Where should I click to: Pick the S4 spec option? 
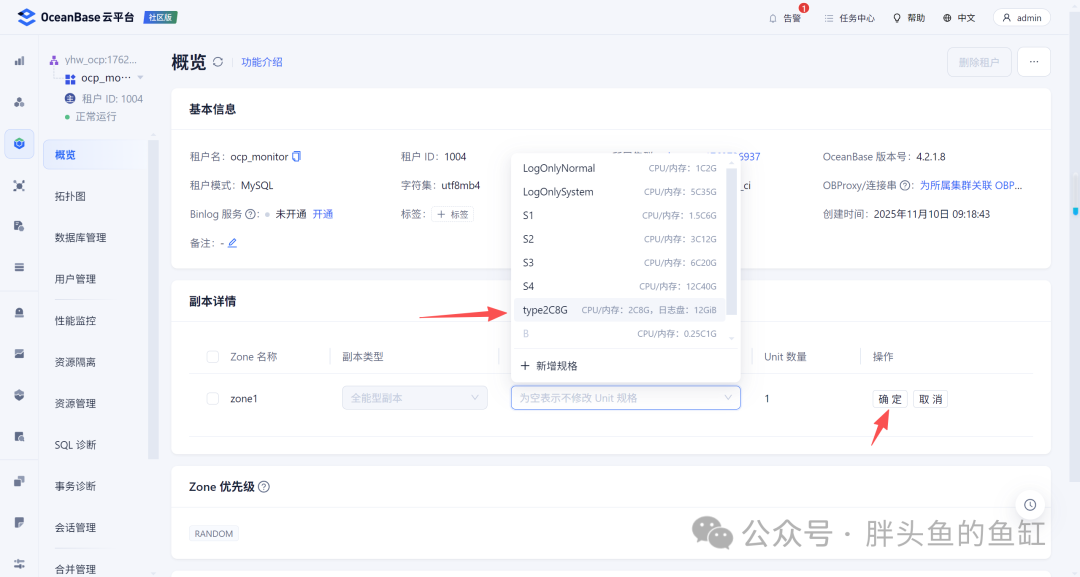(619, 286)
